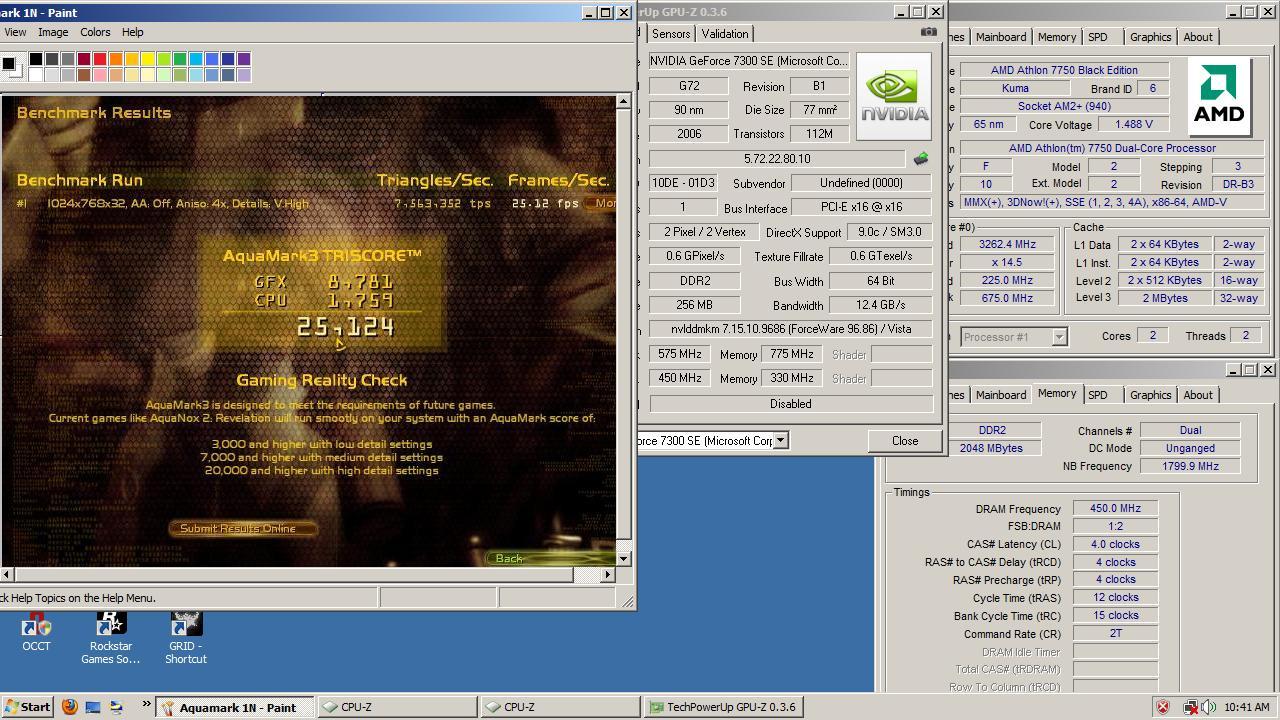Open Memory tab in upper CPU-Z window
The width and height of the screenshot is (1280, 720).
pyautogui.click(x=1057, y=37)
